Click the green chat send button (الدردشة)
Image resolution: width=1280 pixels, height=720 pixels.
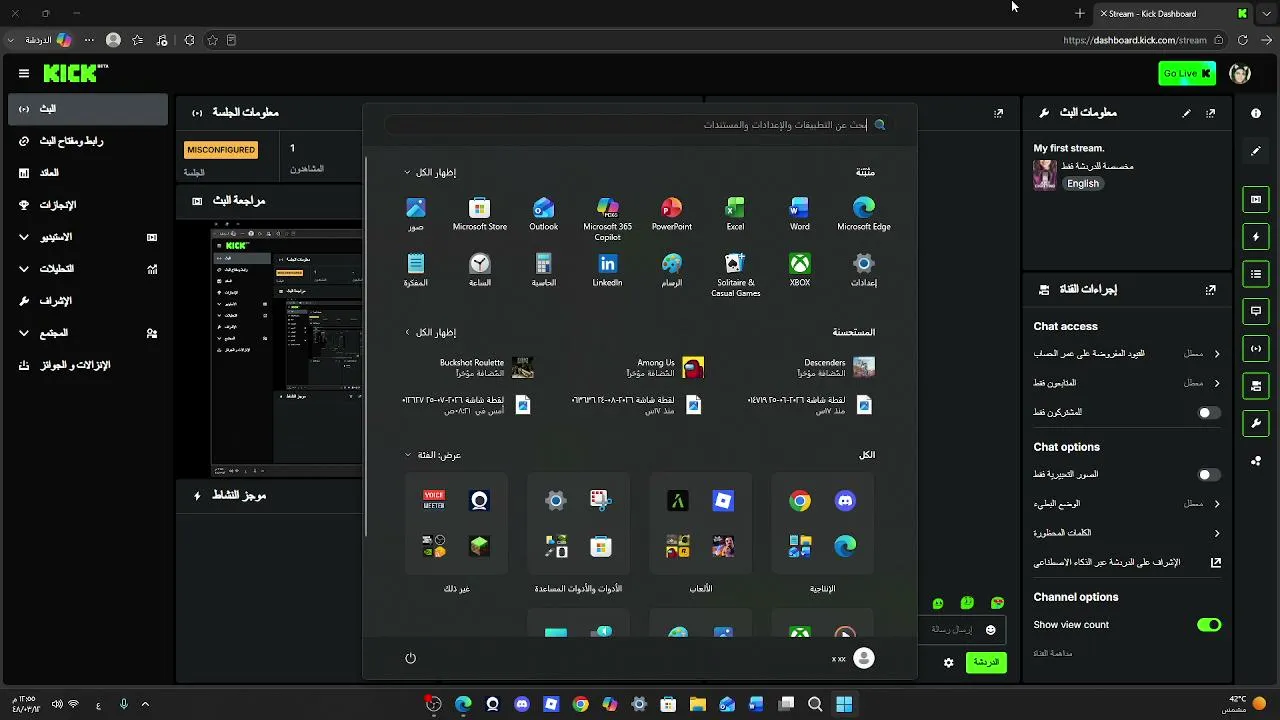(986, 662)
